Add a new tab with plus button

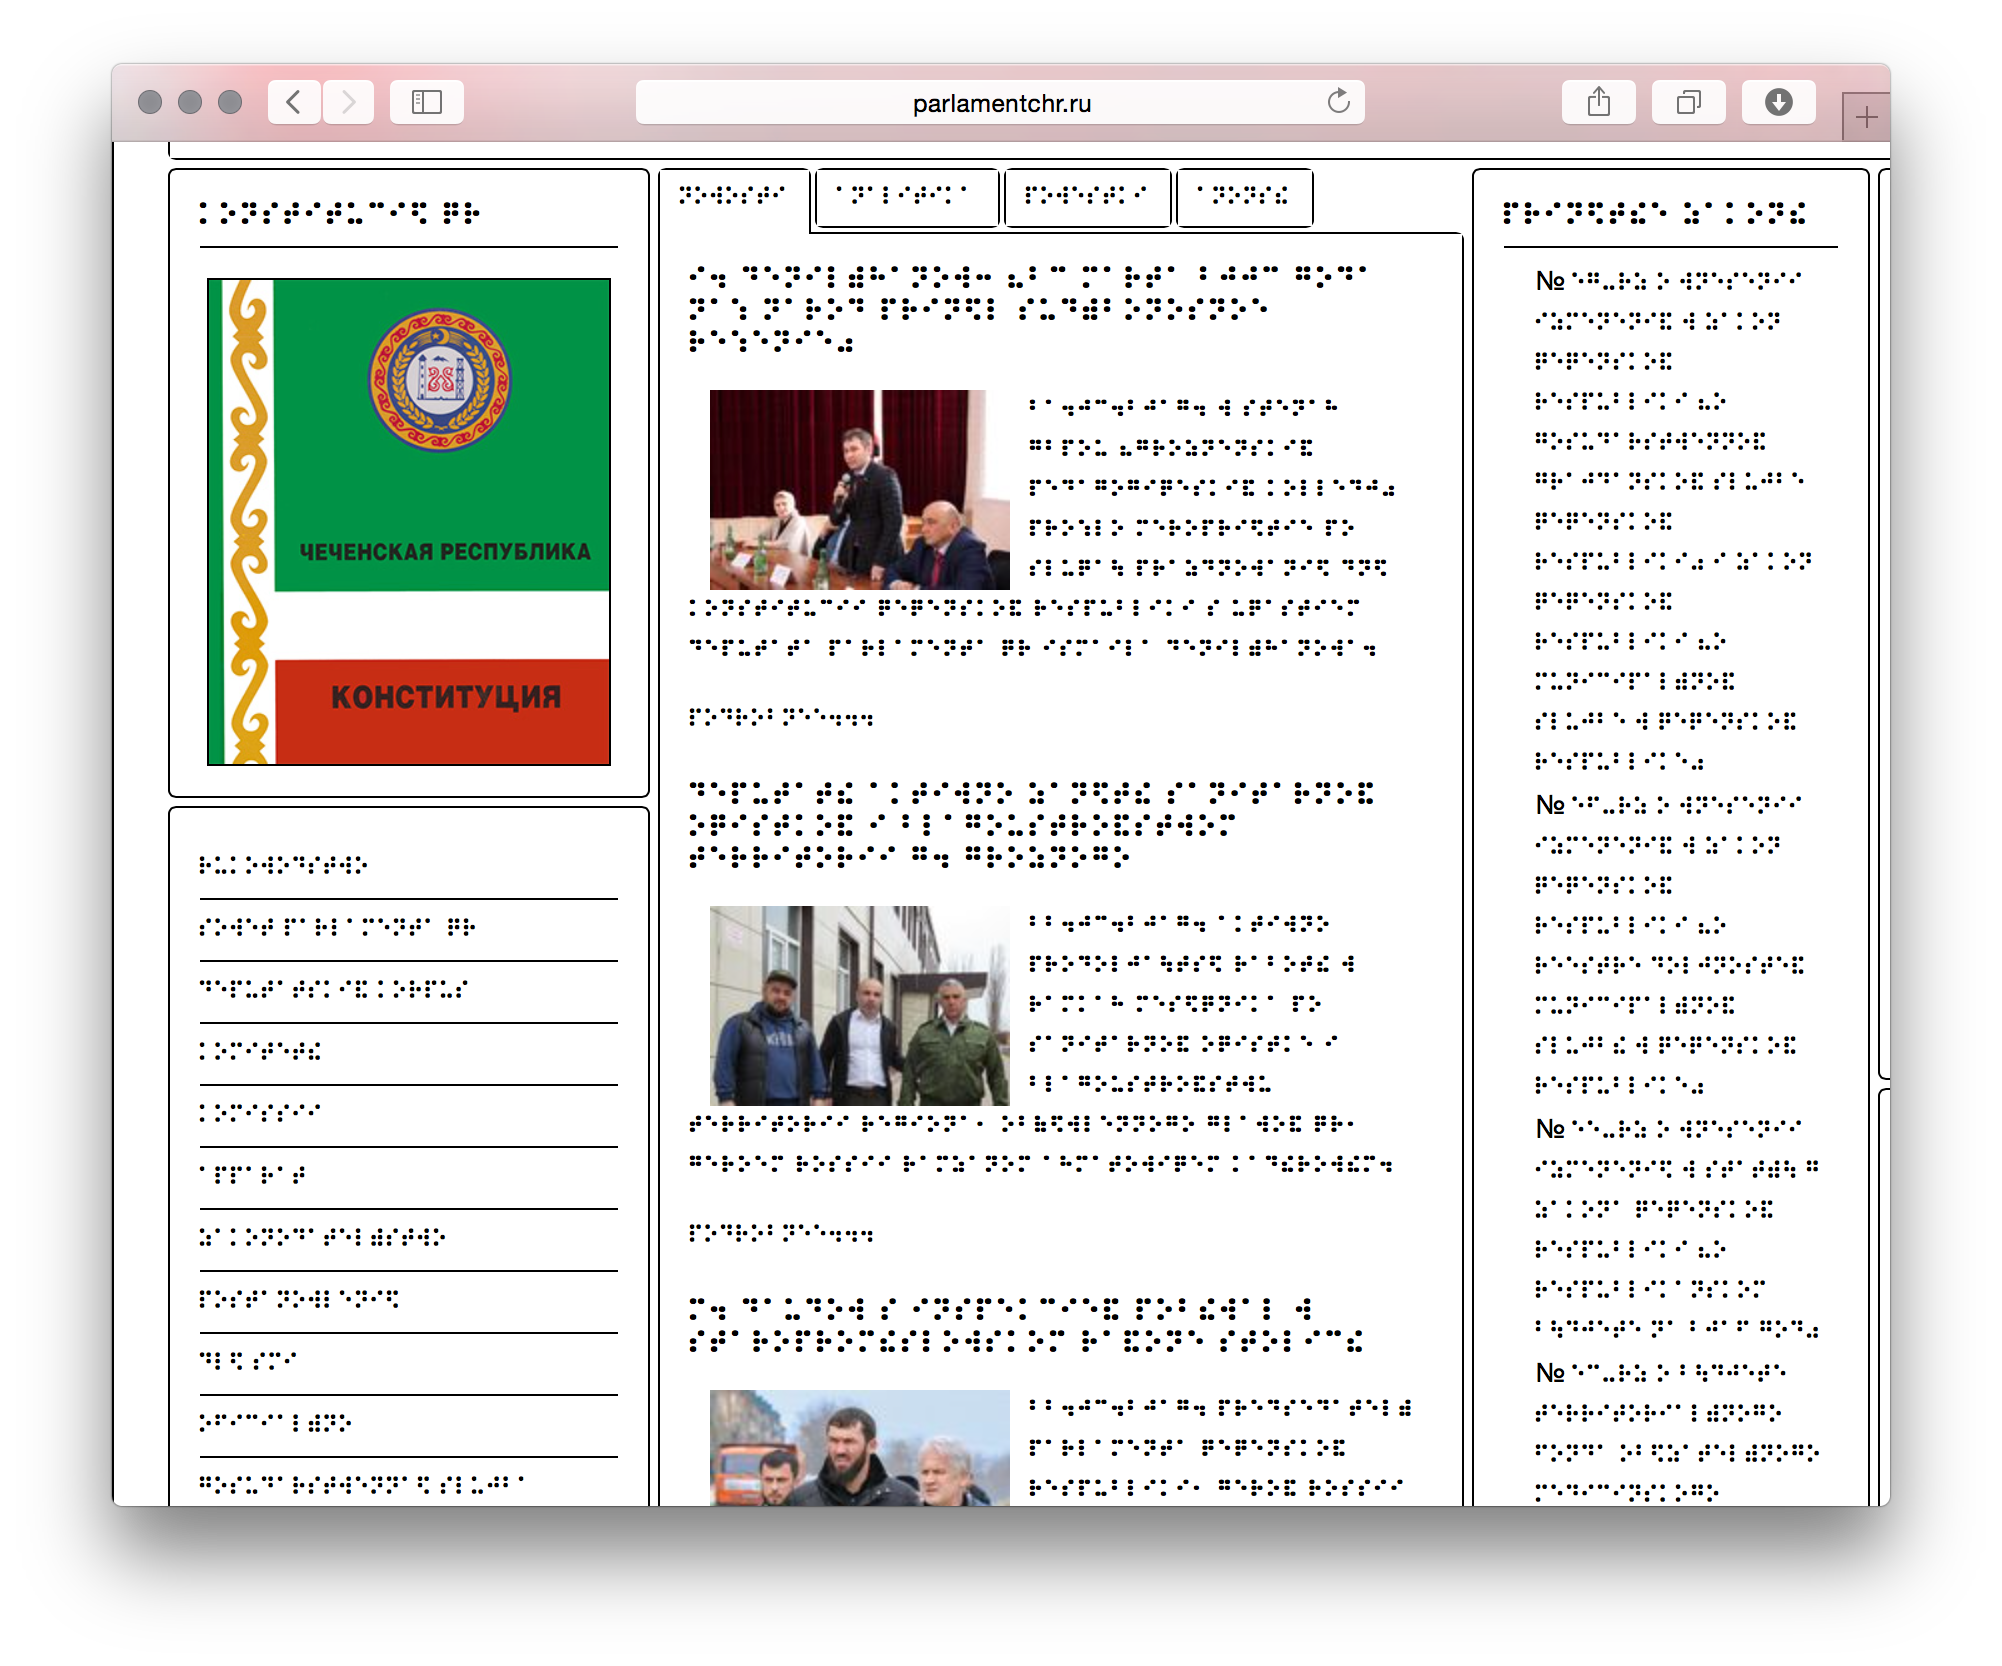point(1865,118)
